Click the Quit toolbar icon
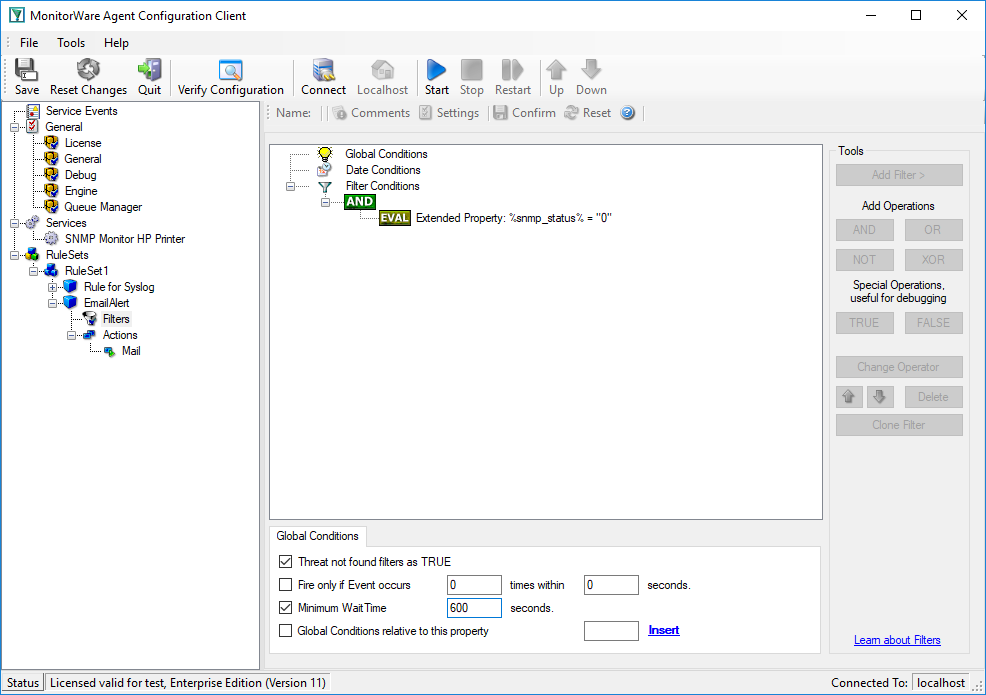986x695 pixels. click(x=150, y=70)
